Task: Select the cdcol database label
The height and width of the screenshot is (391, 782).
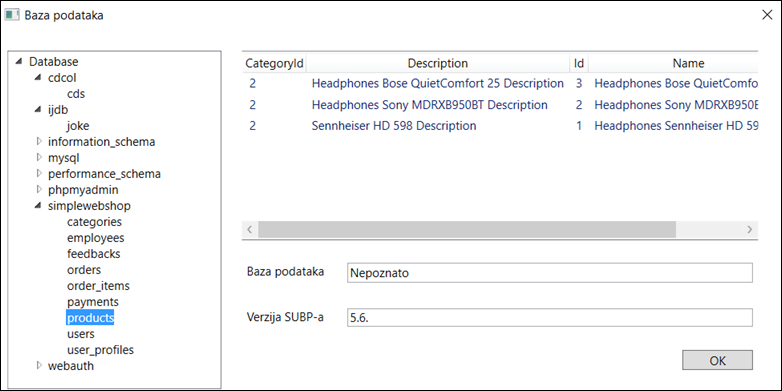Action: click(62, 78)
